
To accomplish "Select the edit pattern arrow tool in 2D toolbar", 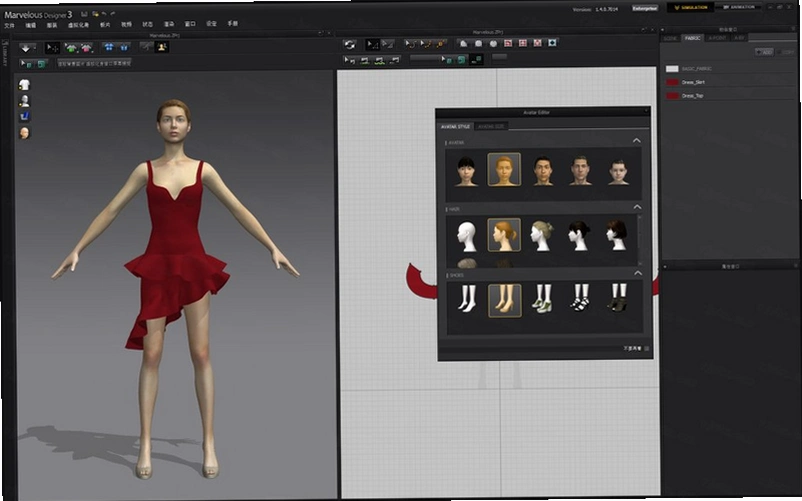I will pyautogui.click(x=372, y=45).
